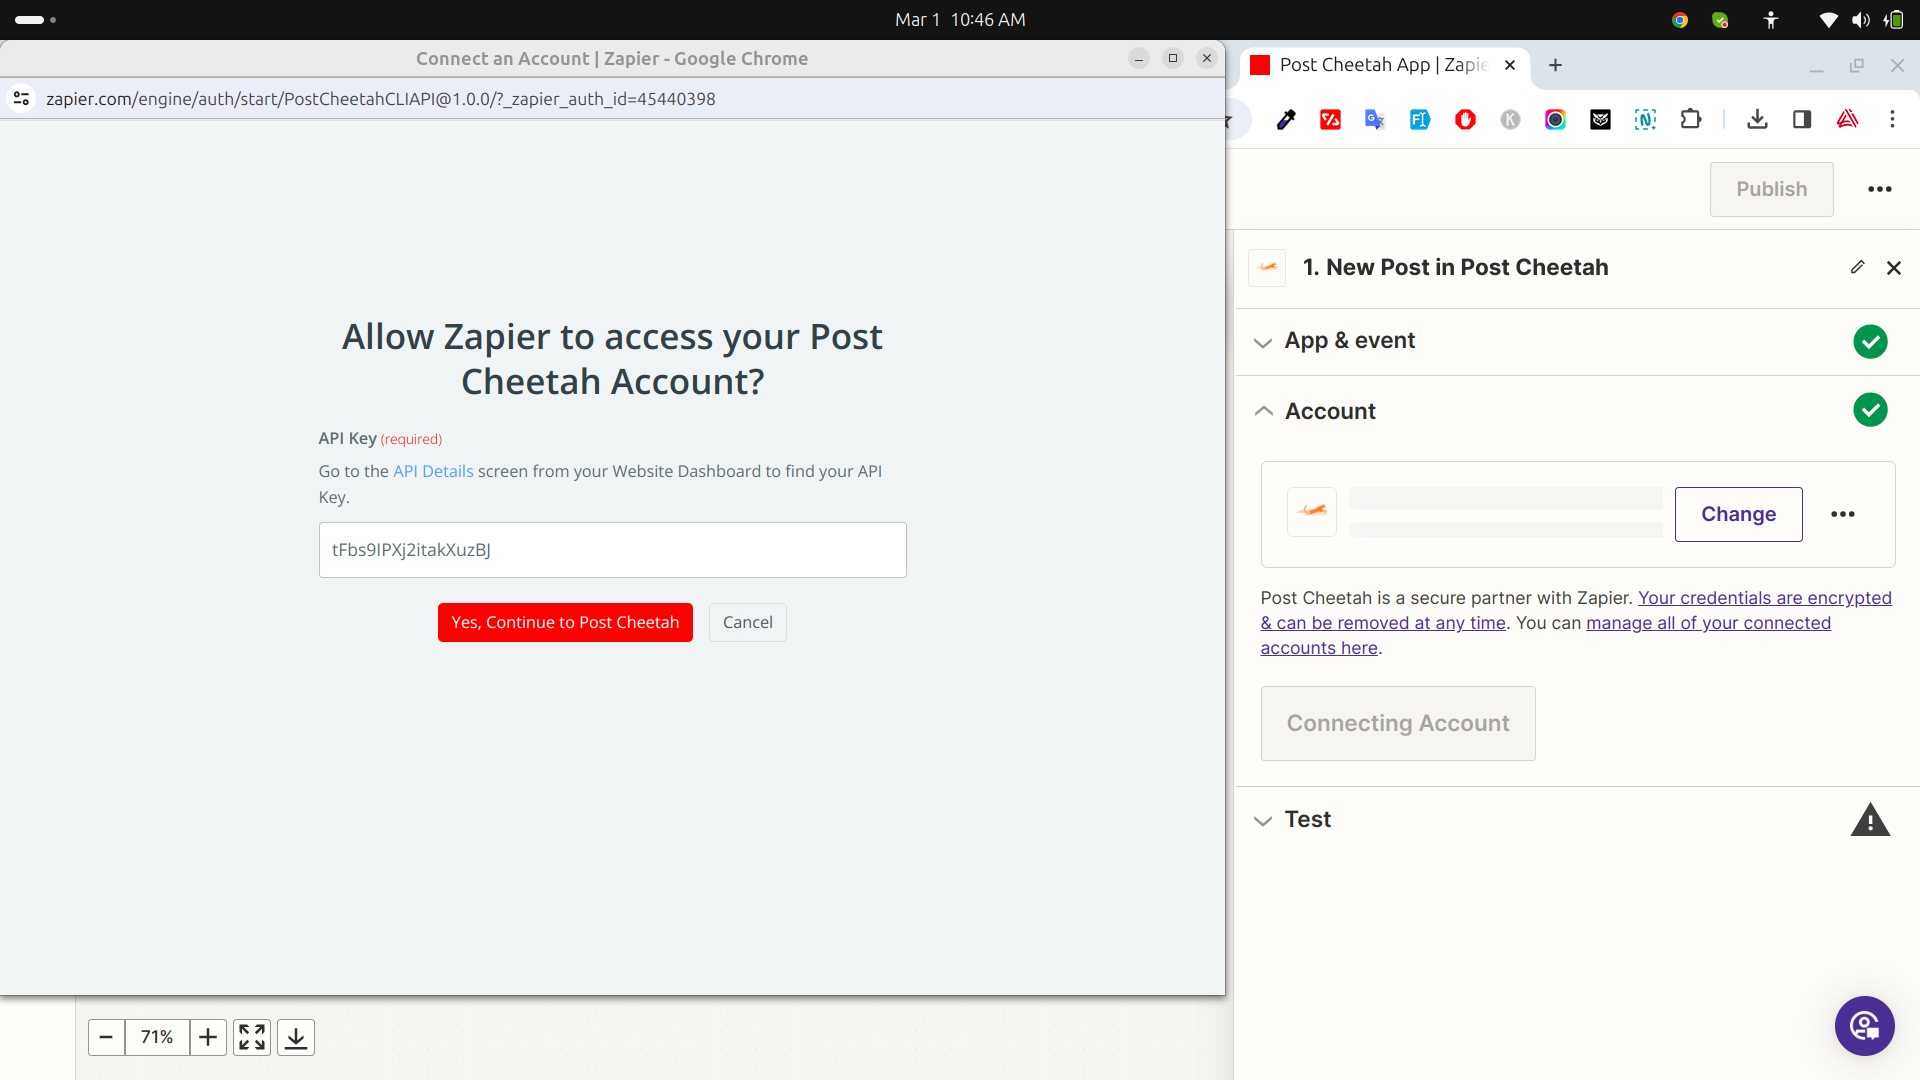The height and width of the screenshot is (1080, 1920).
Task: Click the Post Cheetah icon next to step title
Action: [x=1267, y=267]
